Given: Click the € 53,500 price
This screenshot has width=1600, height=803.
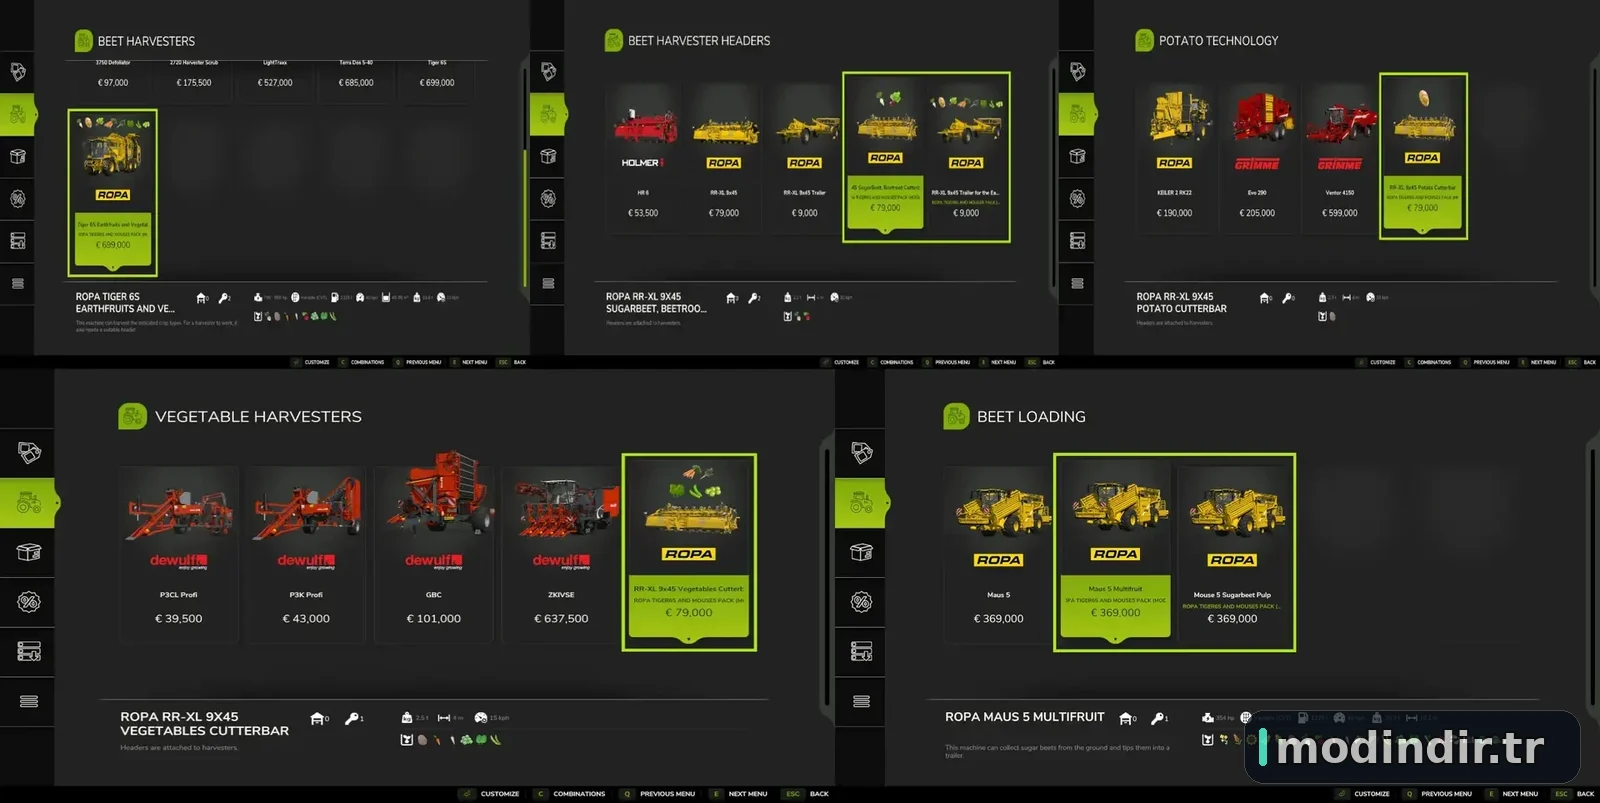Looking at the screenshot, I should coord(643,213).
